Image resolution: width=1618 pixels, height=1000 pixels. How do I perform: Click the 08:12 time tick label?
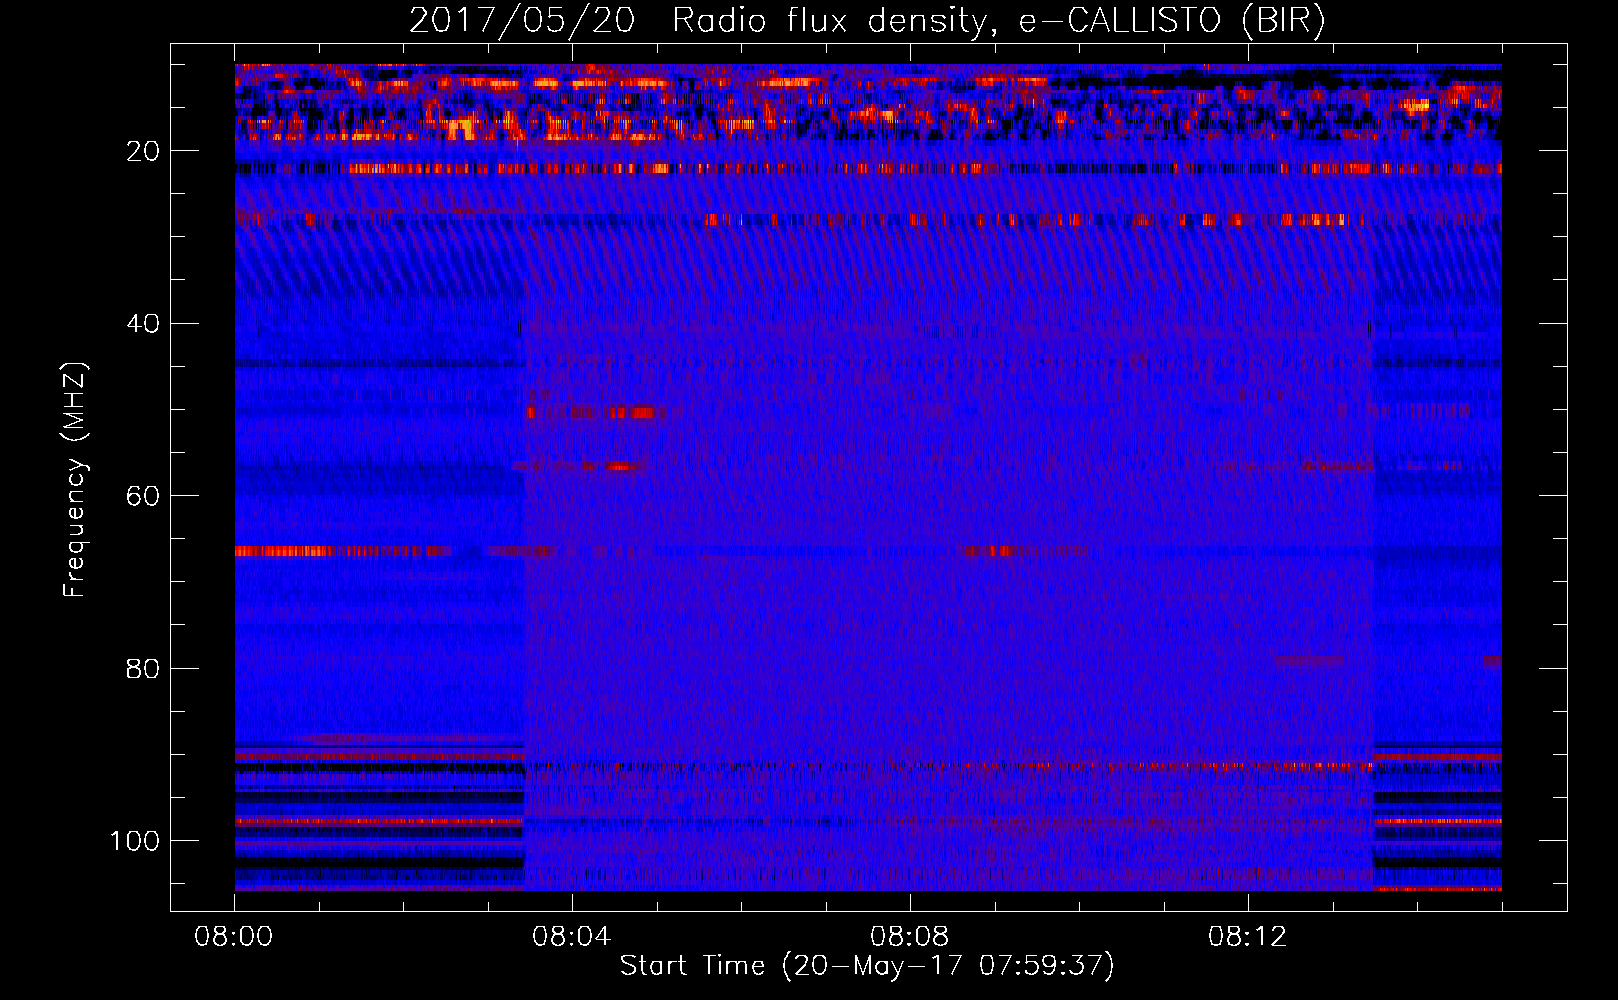point(1248,937)
